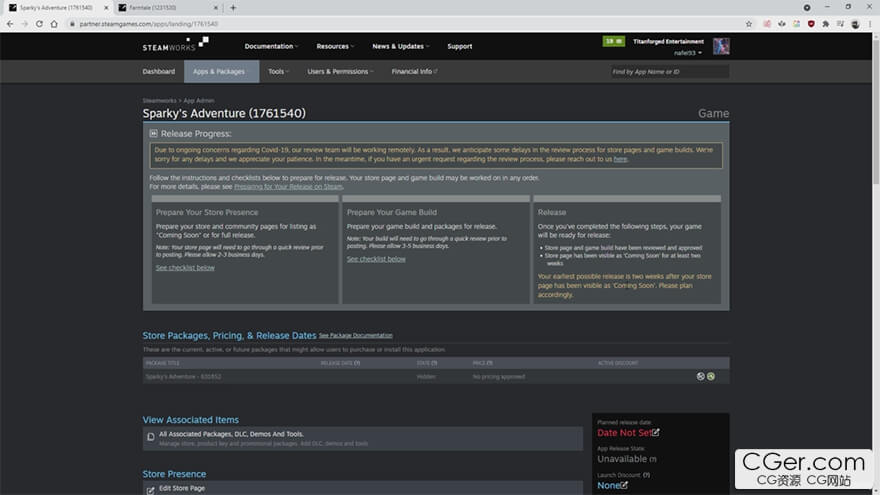
Task: Click the green globe icon in package row
Action: click(x=711, y=377)
